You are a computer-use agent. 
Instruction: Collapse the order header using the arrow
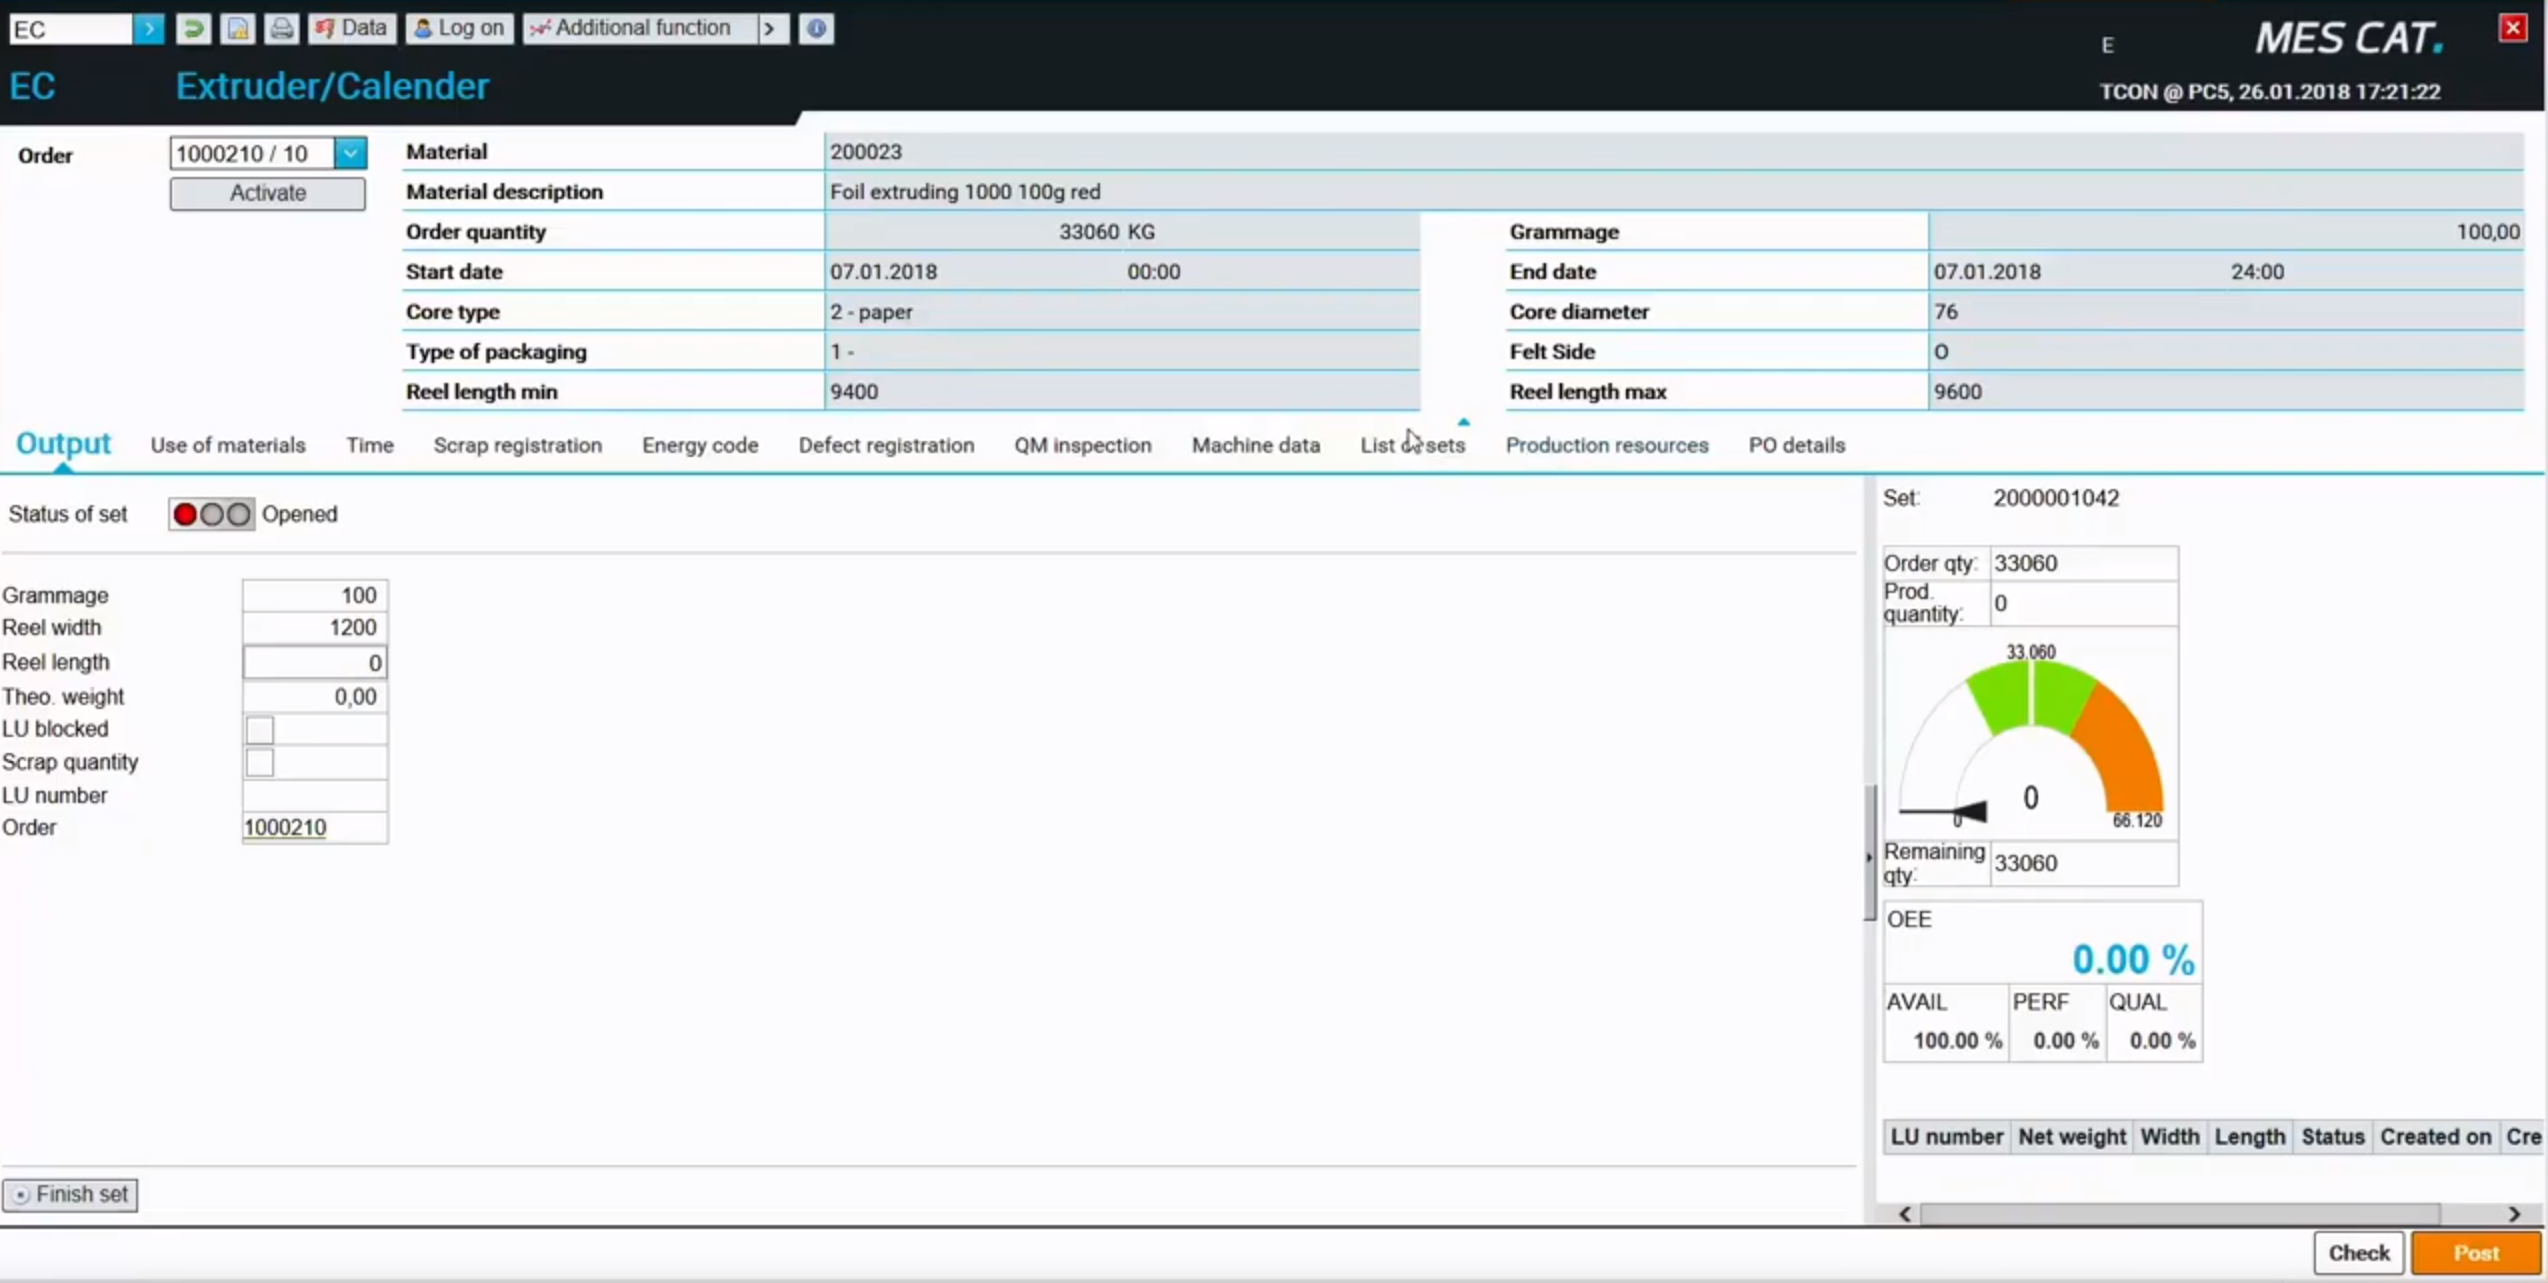1464,421
